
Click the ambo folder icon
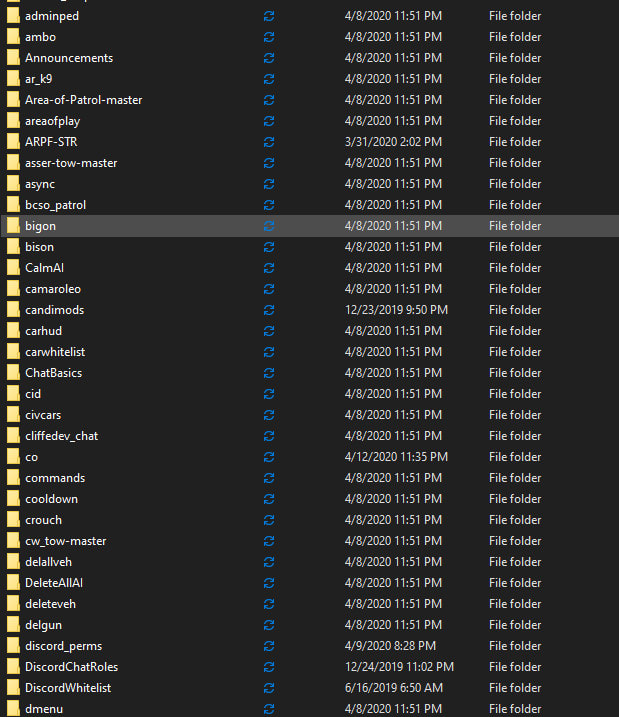[x=13, y=37]
